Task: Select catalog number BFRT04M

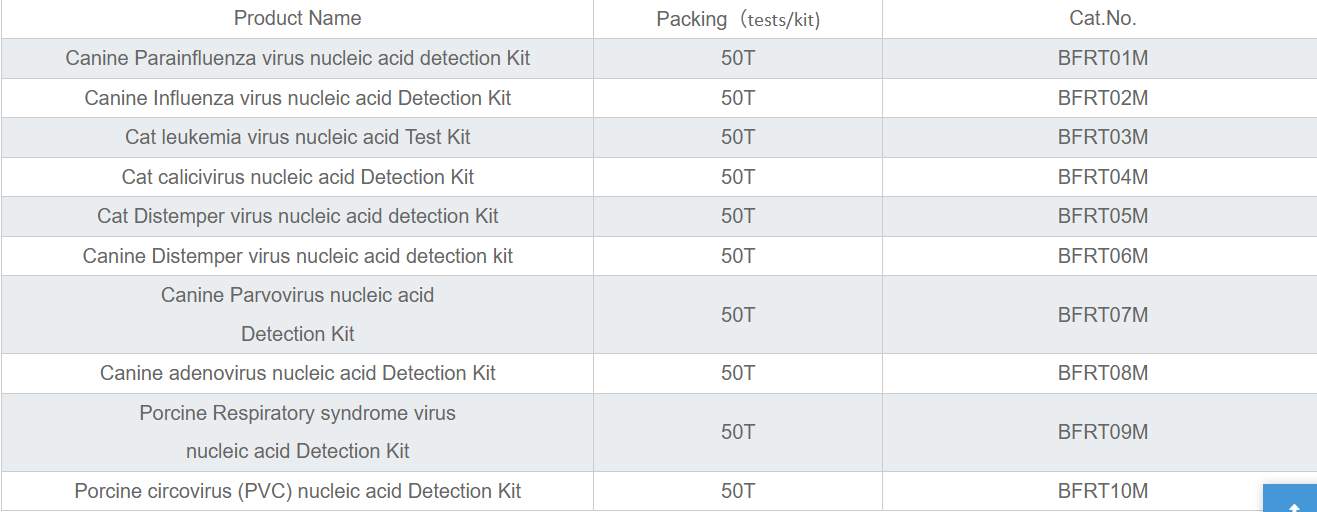Action: [x=1103, y=177]
